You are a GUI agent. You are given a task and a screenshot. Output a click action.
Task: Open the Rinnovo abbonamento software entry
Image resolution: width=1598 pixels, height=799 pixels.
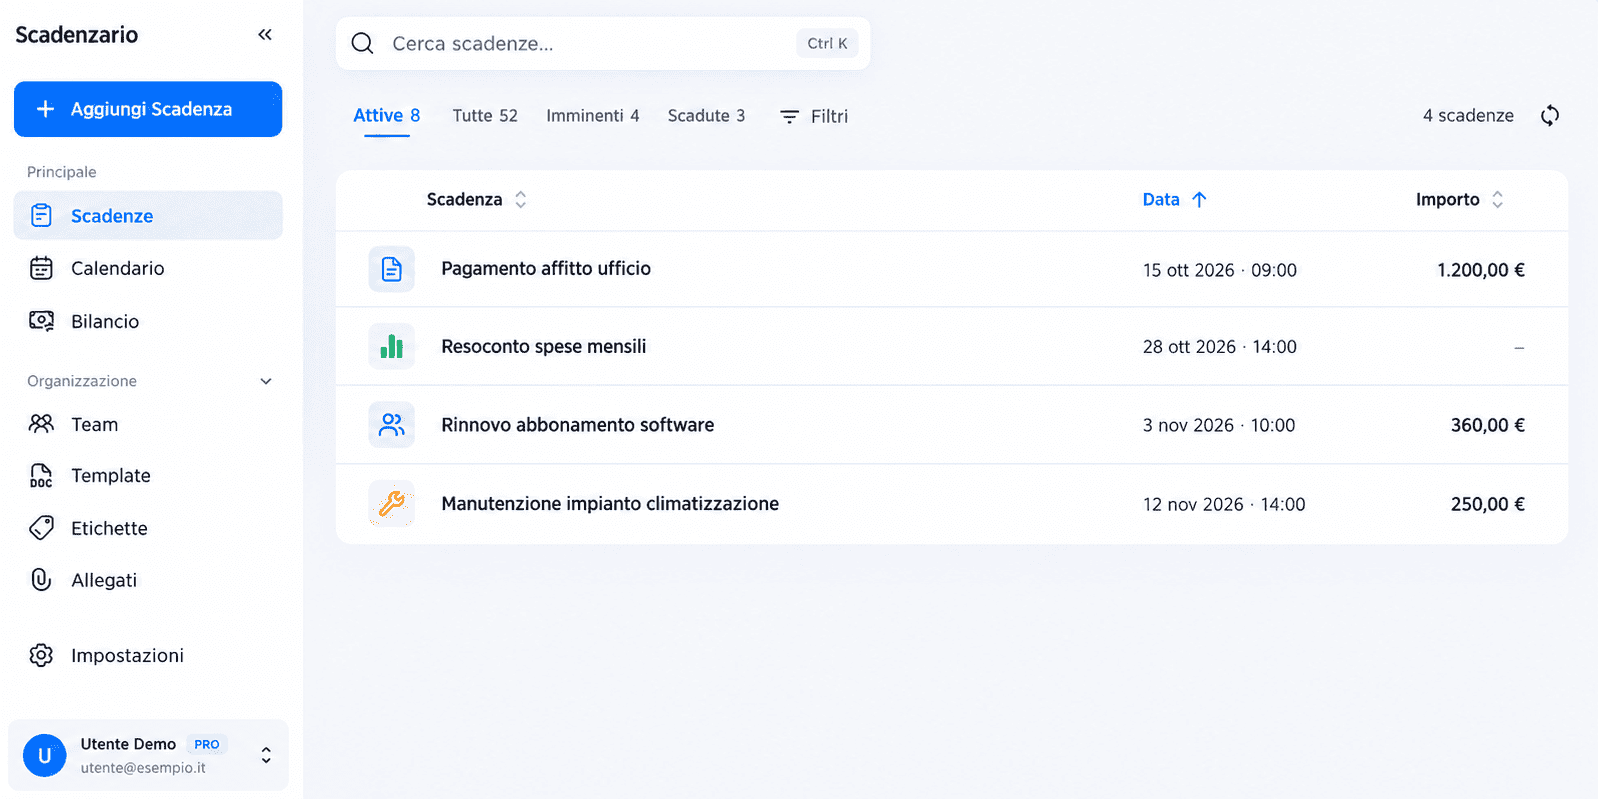pos(952,425)
